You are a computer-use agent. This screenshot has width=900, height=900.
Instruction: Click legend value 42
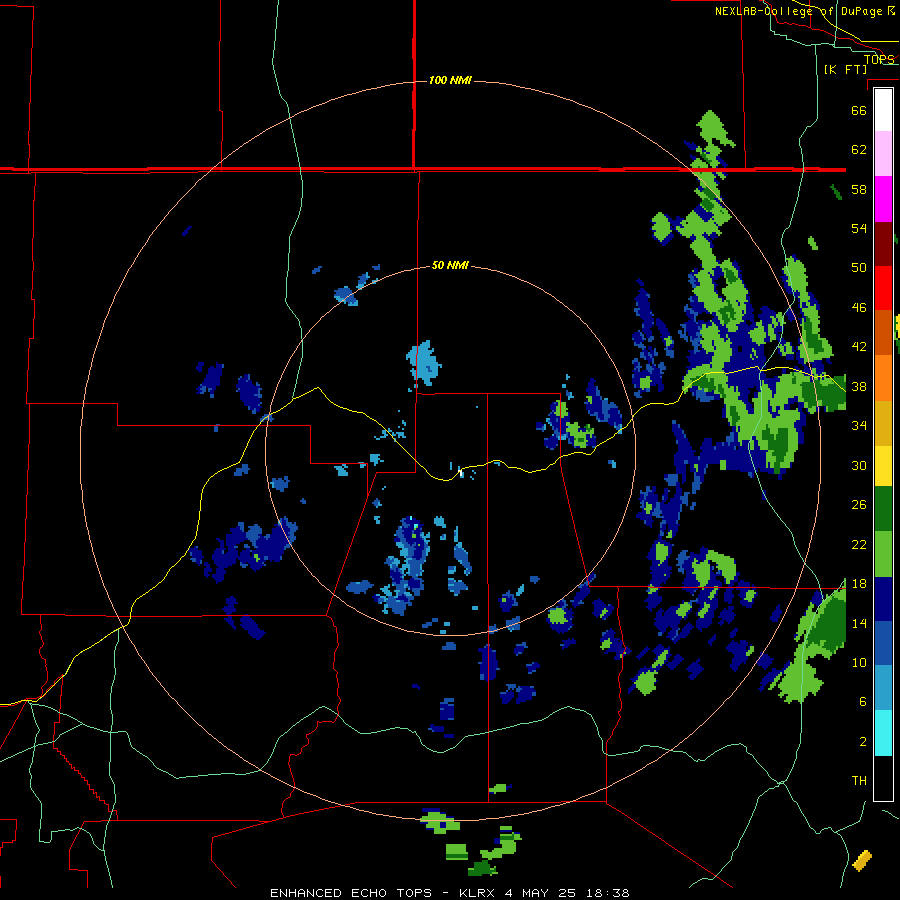859,347
